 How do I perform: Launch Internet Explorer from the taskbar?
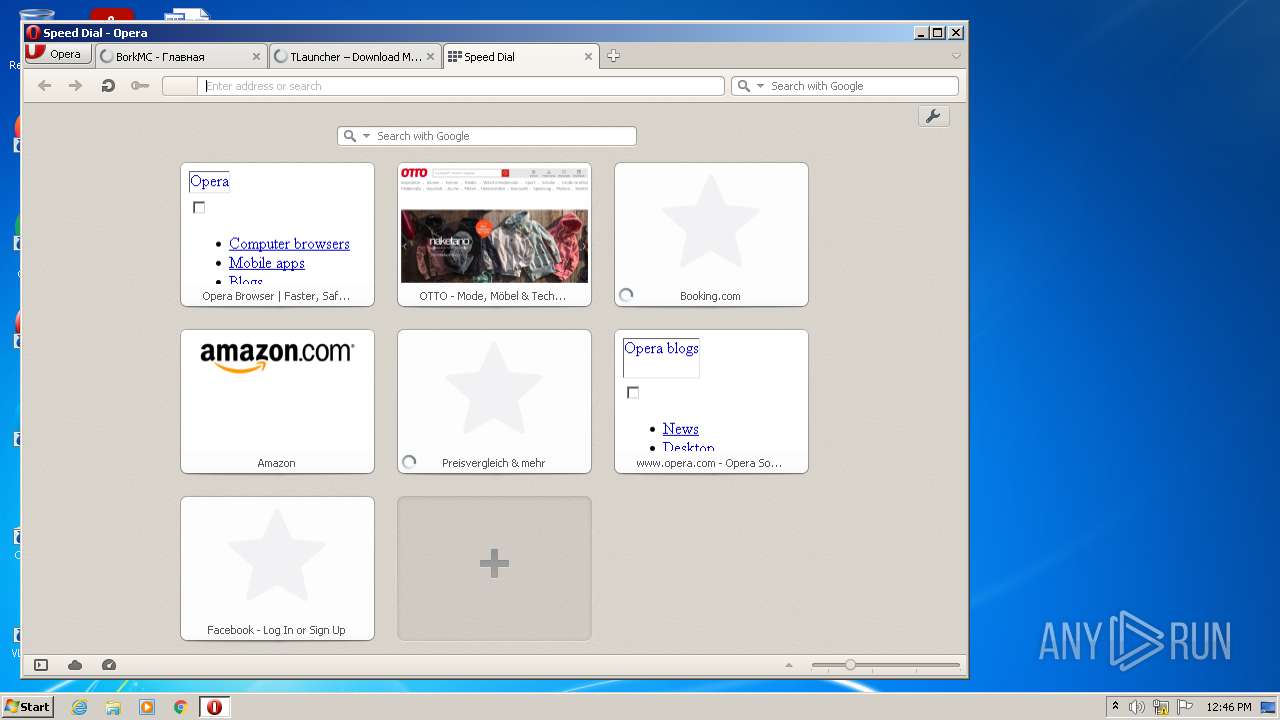tap(80, 707)
